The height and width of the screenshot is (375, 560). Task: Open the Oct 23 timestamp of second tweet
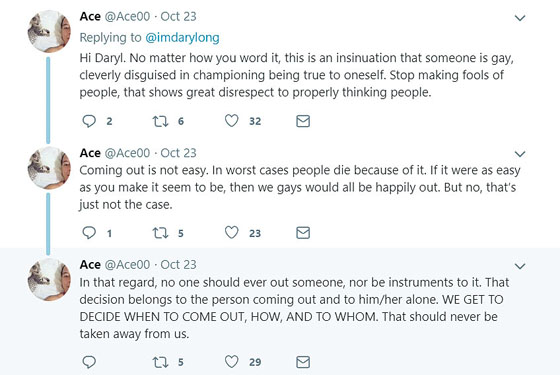[178, 153]
